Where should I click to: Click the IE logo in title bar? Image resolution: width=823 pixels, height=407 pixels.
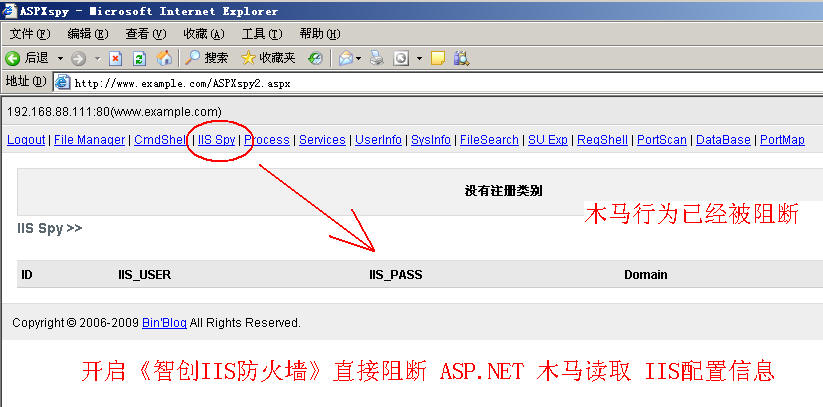pyautogui.click(x=9, y=10)
